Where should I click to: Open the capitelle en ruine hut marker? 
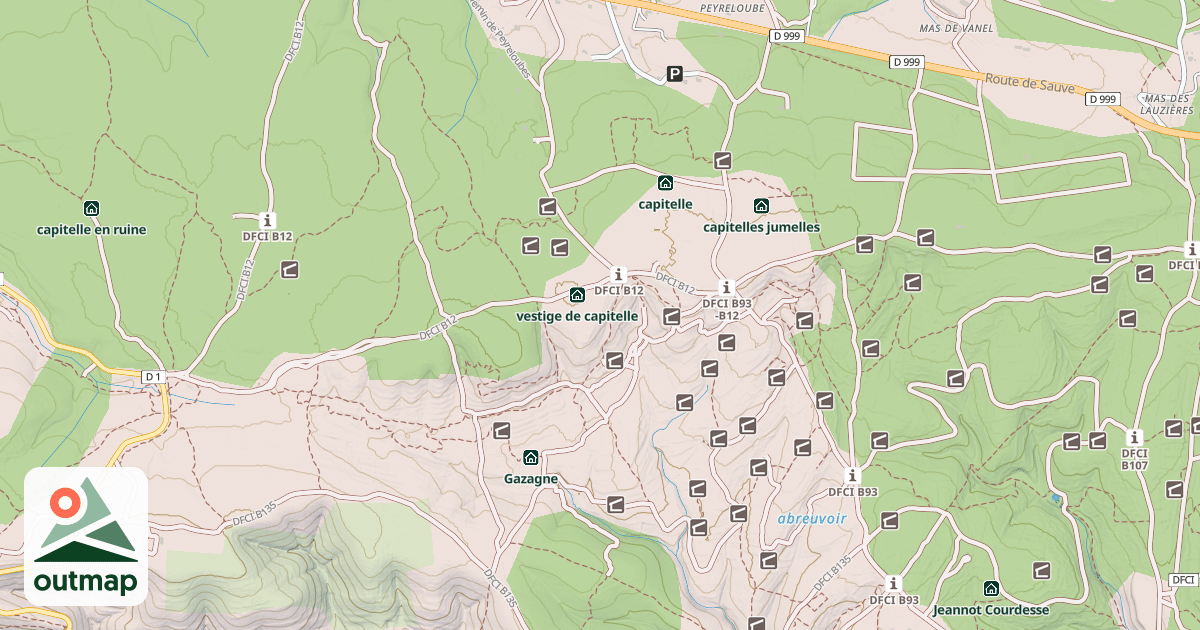point(91,209)
